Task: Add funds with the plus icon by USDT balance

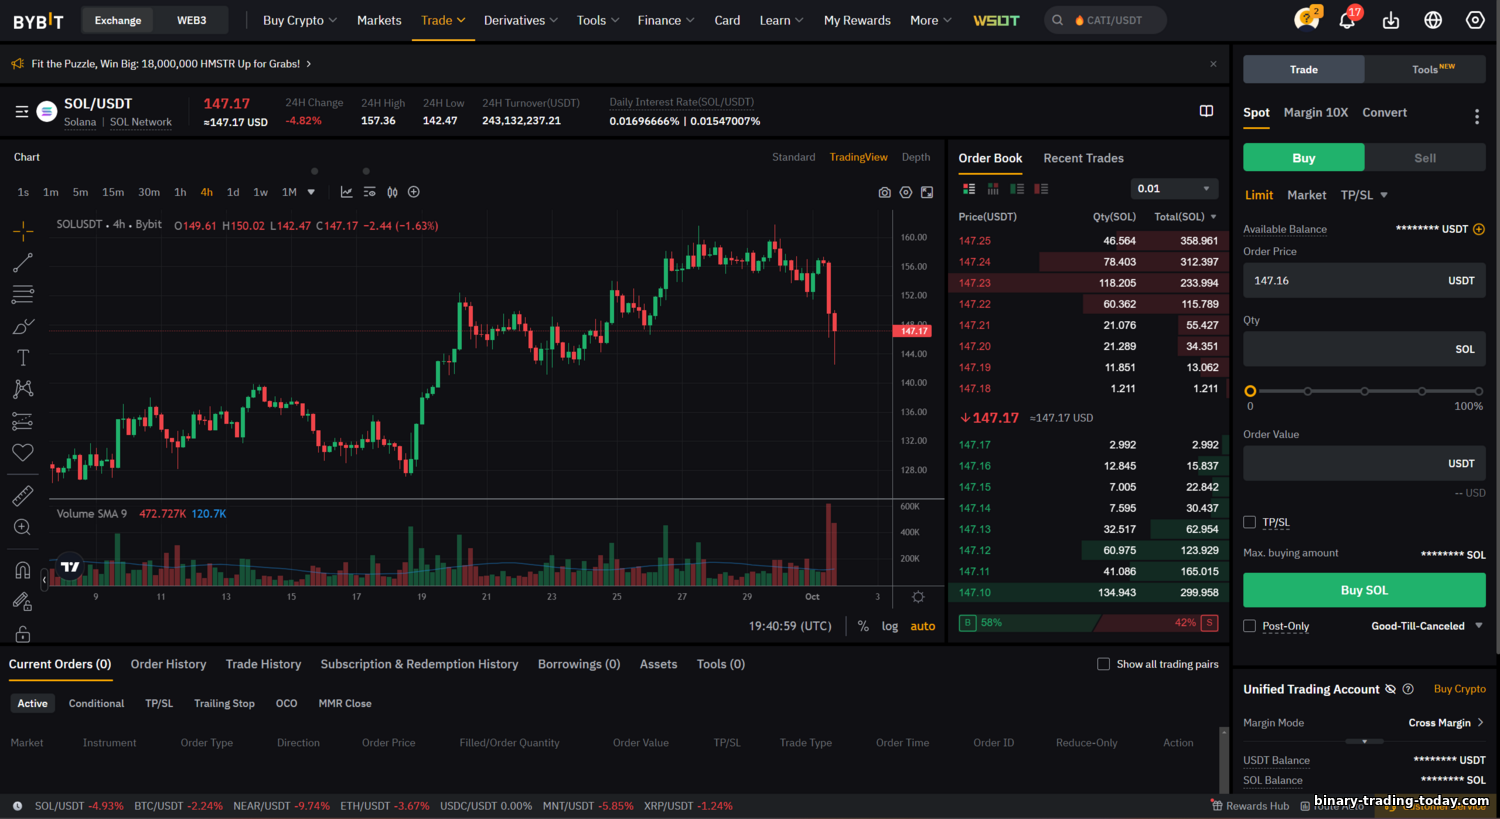Action: 1479,229
